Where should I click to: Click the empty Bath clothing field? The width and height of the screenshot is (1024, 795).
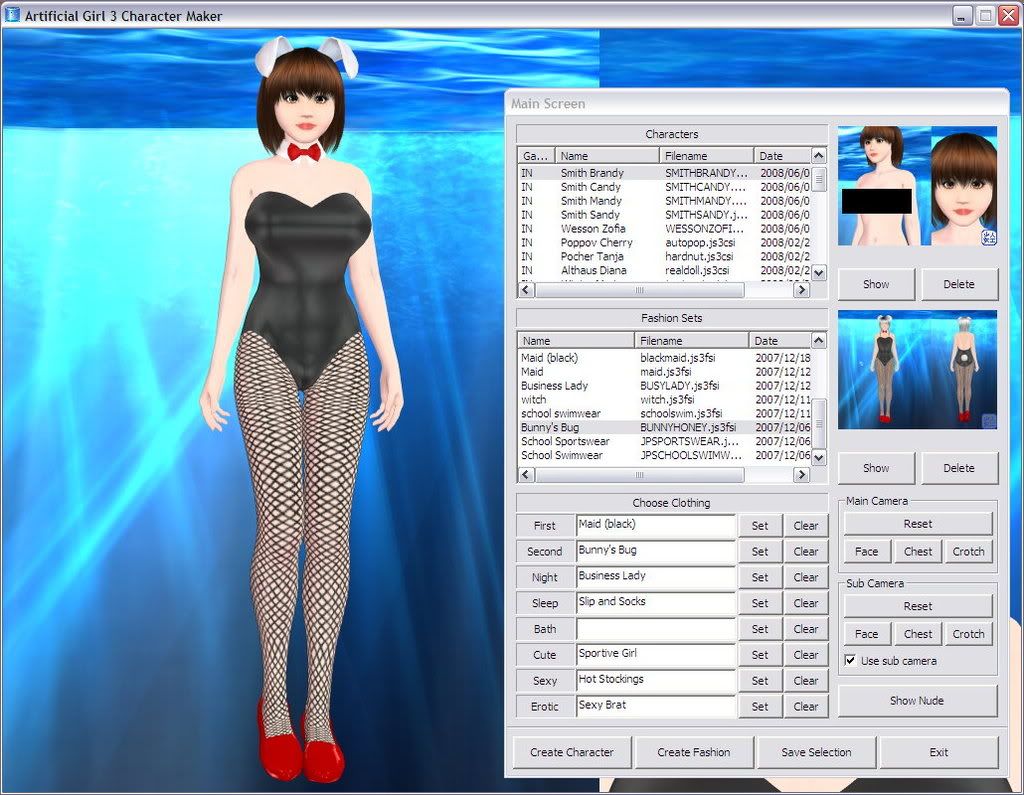656,628
